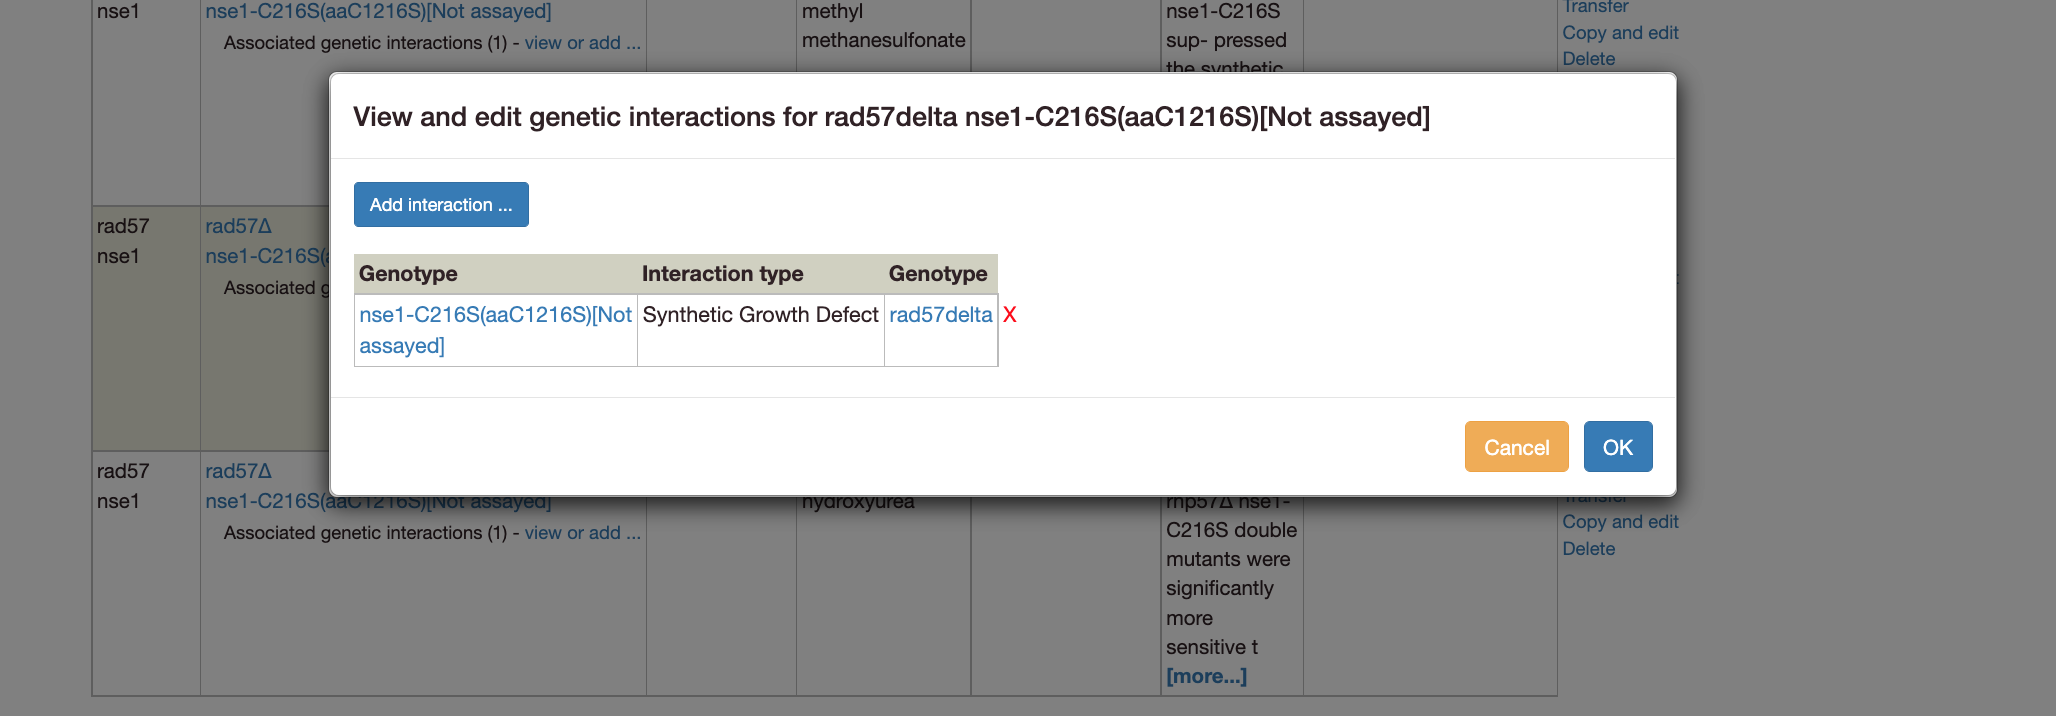This screenshot has width=2056, height=716.
Task: Click Copy and edit in bottom right panel
Action: point(1620,521)
